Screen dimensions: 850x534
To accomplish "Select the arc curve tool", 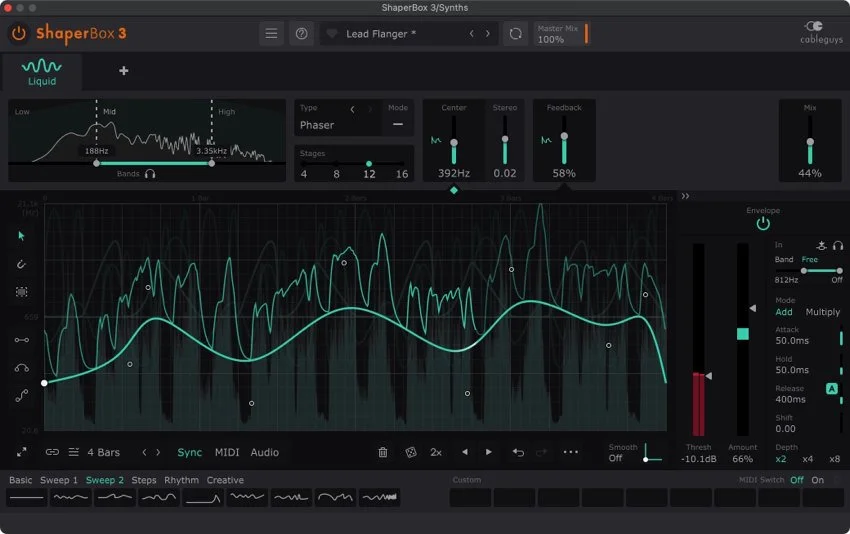I will pos(22,368).
